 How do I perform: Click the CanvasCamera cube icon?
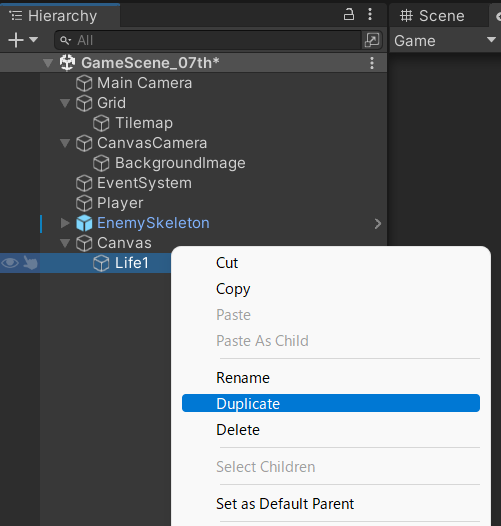[x=84, y=143]
